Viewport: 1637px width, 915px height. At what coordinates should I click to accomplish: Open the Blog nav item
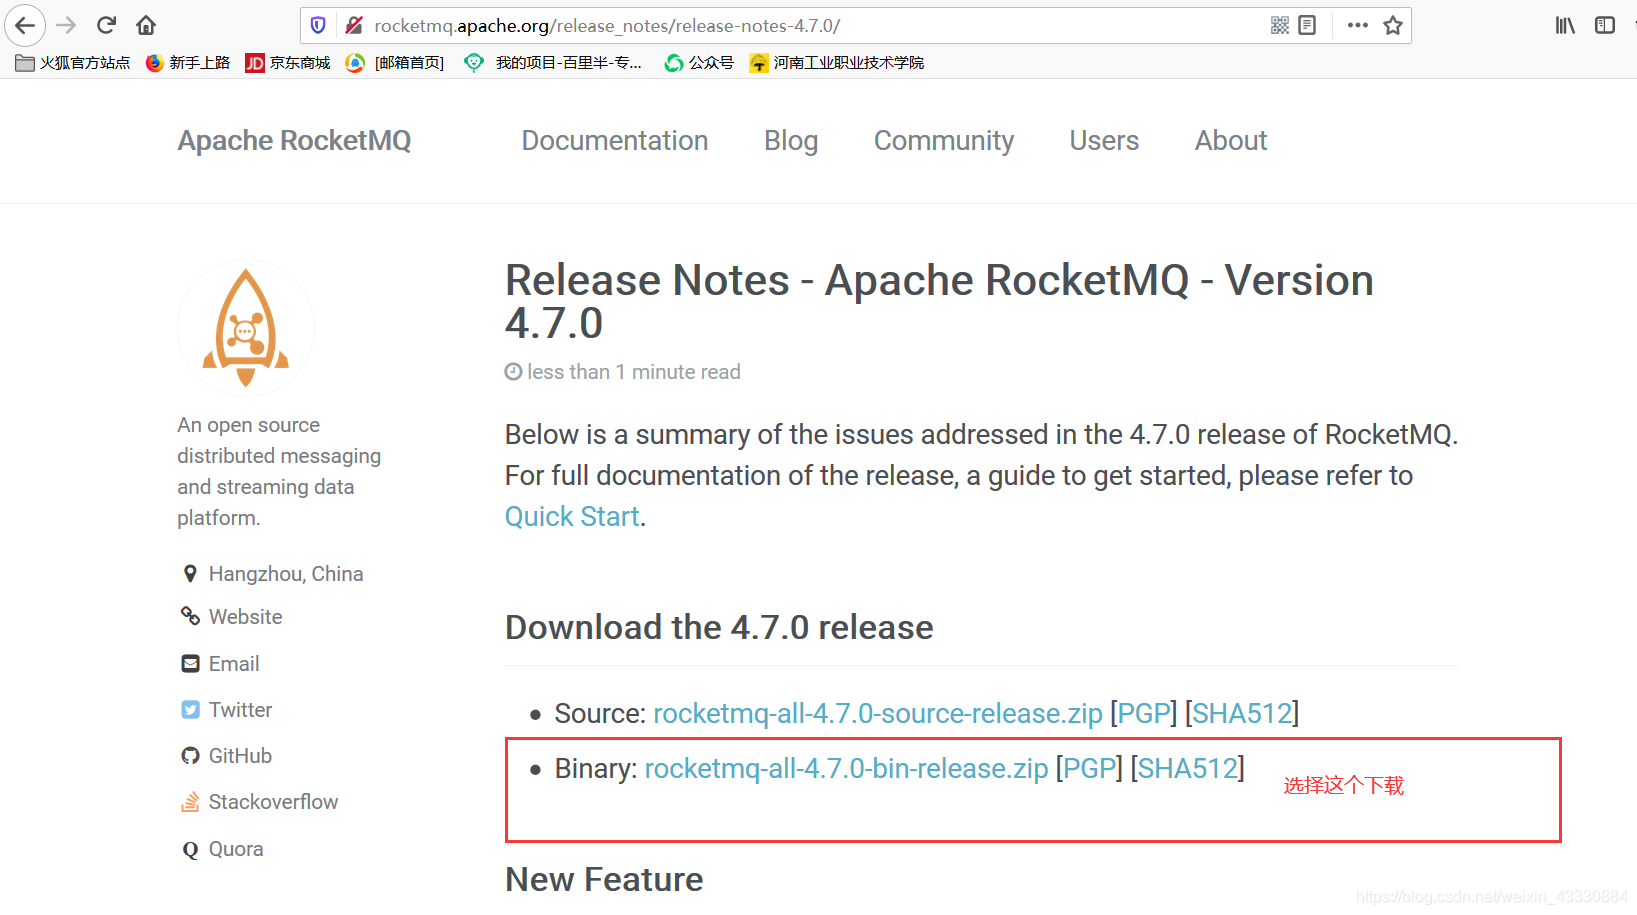[791, 141]
